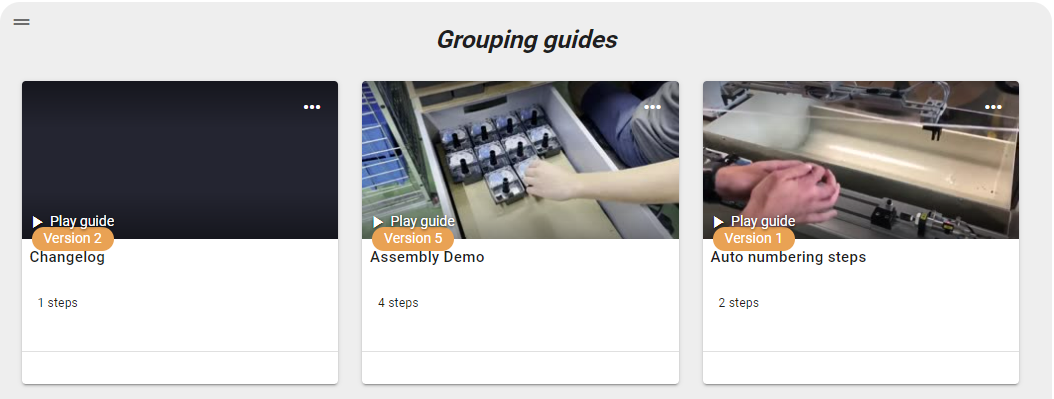Open the Auto numbering steps title
The height and width of the screenshot is (399, 1054).
point(788,257)
